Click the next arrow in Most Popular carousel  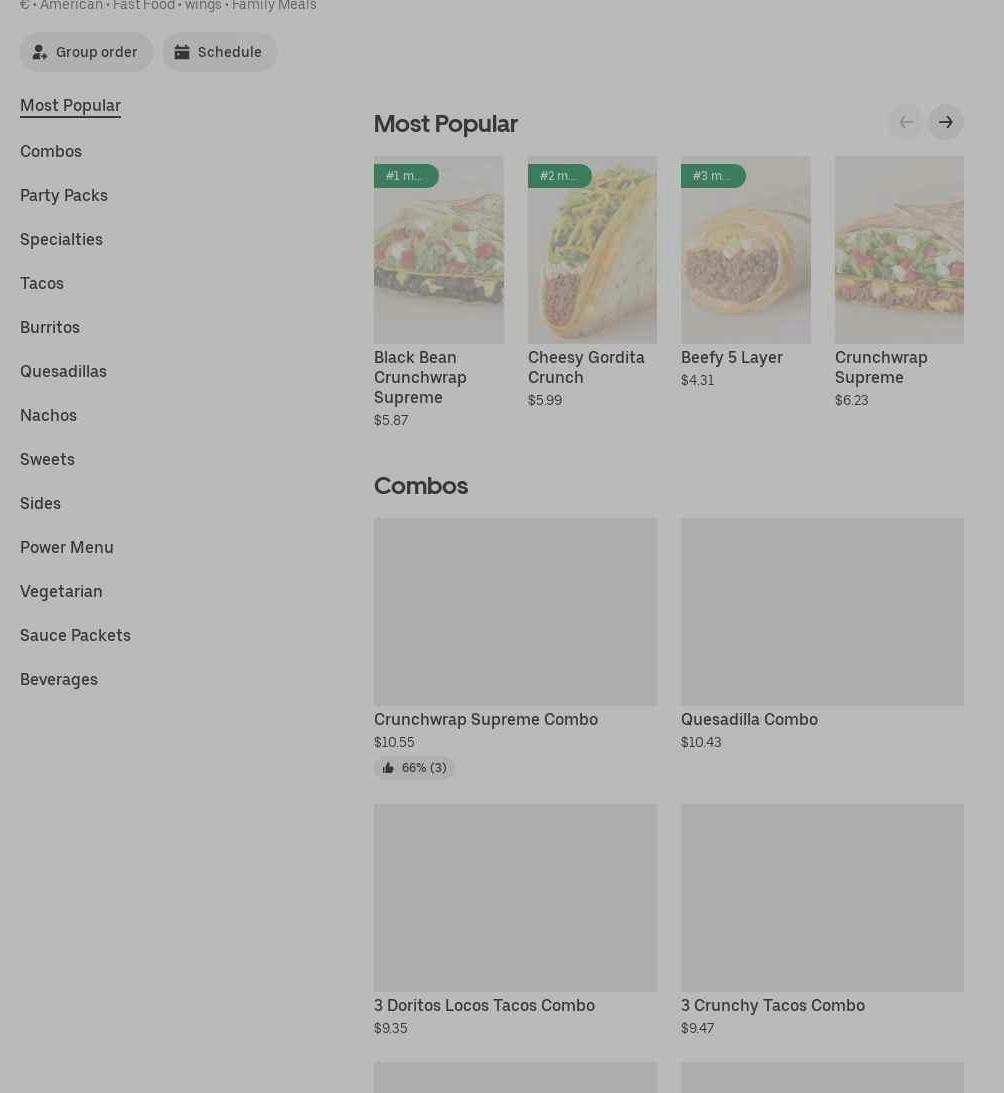945,122
